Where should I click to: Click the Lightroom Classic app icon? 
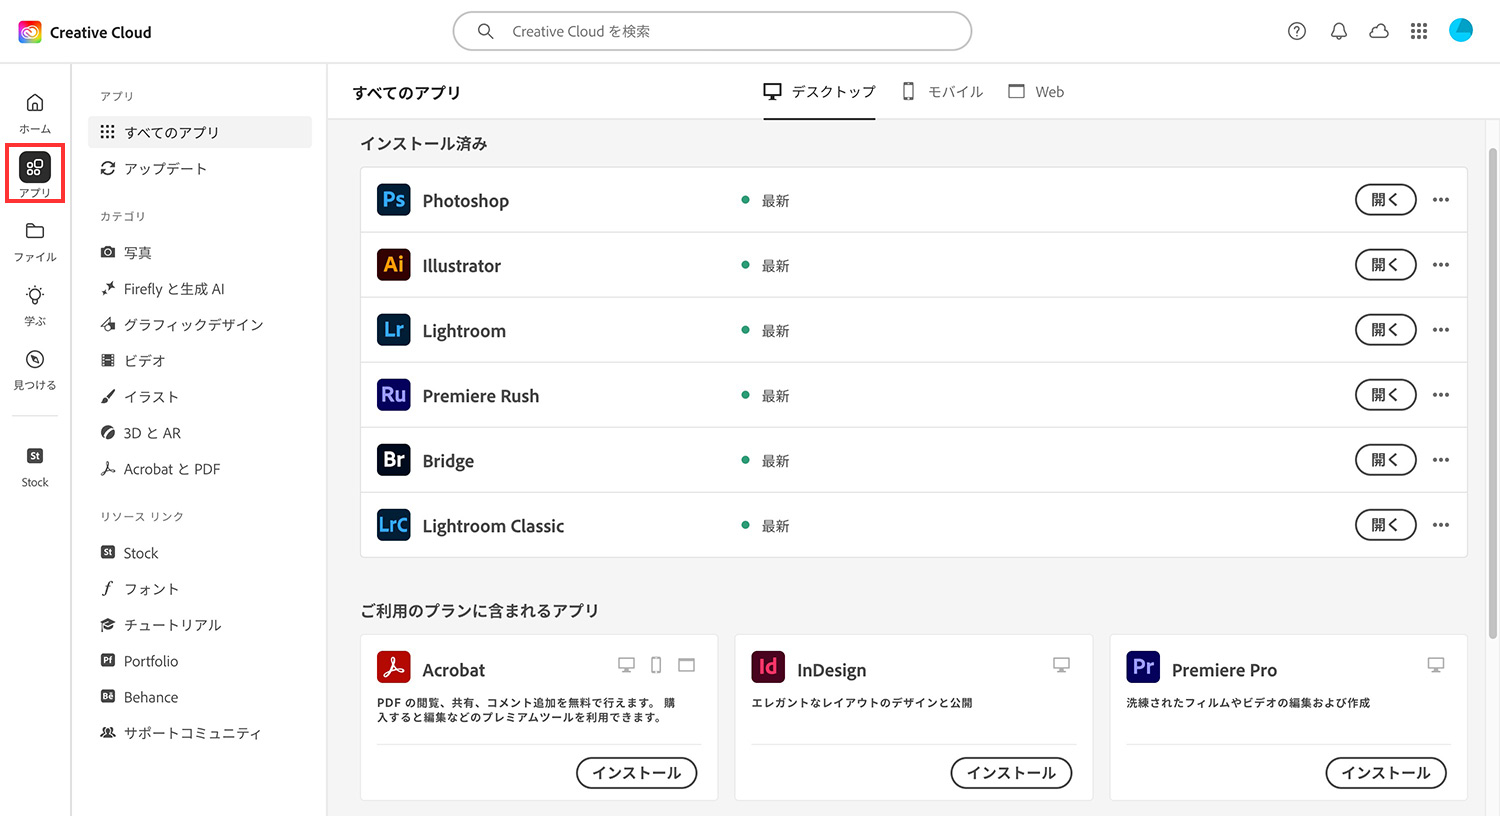point(394,525)
